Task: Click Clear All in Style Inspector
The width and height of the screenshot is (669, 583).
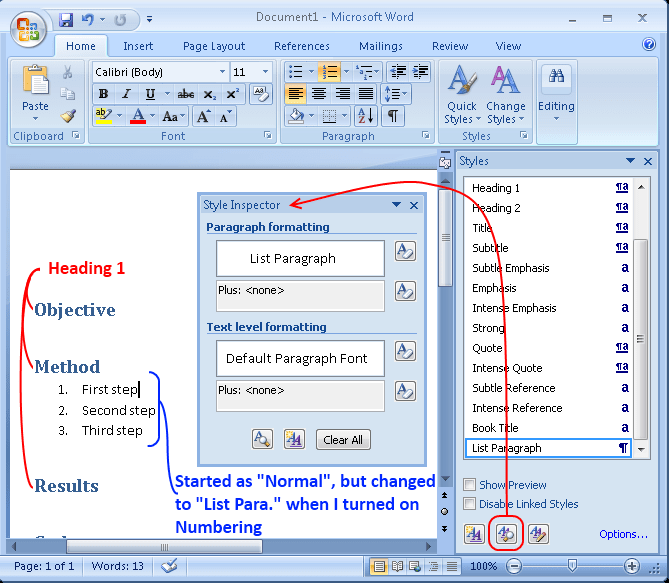Action: point(343,440)
